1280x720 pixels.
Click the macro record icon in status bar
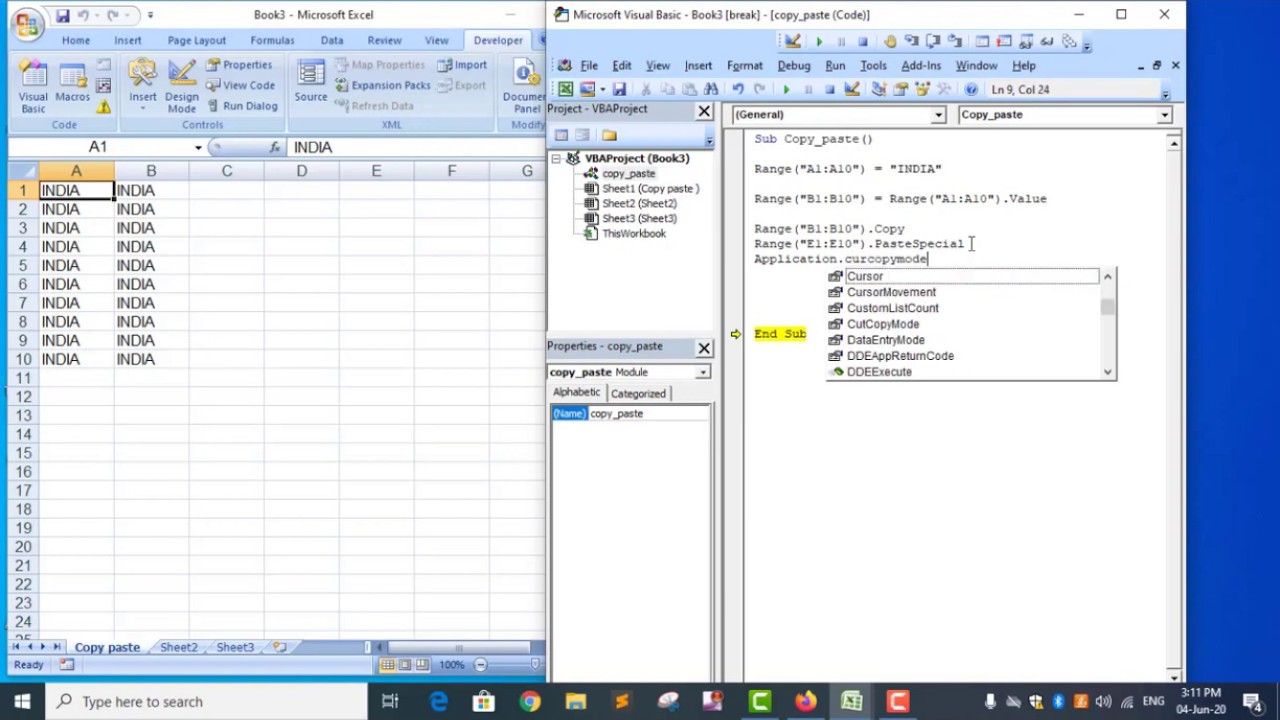67,665
